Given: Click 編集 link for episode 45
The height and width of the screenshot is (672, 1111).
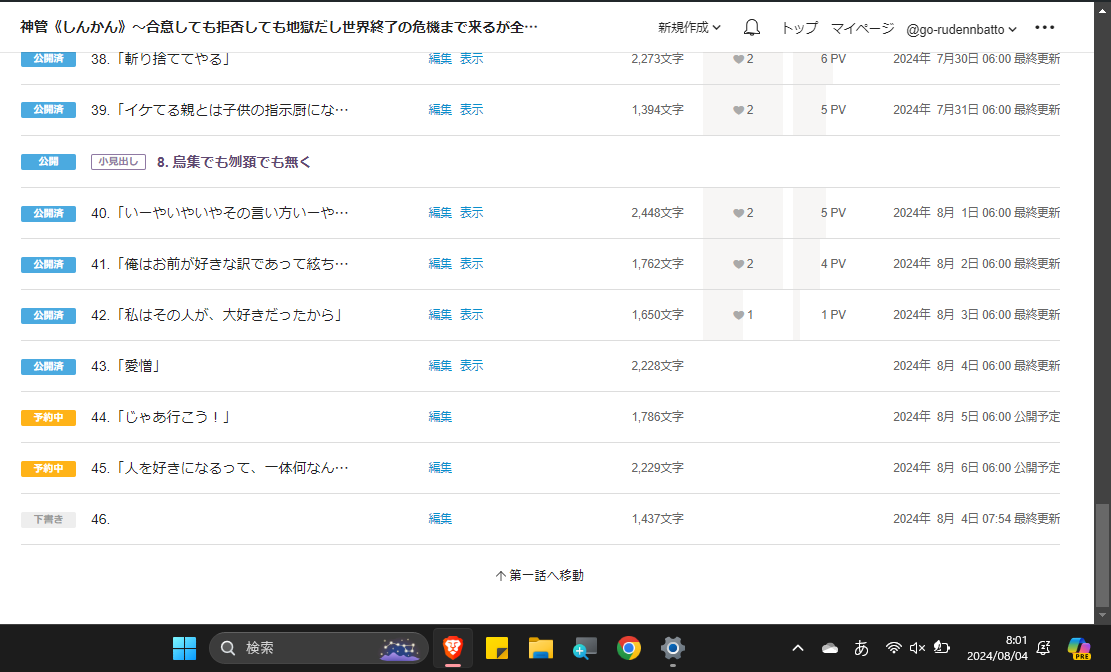Looking at the screenshot, I should click(440, 468).
